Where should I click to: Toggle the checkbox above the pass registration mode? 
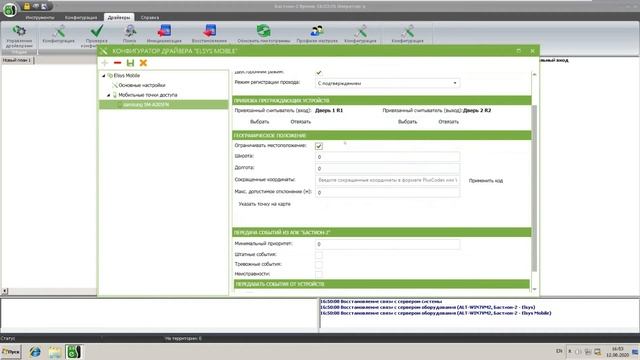(319, 73)
